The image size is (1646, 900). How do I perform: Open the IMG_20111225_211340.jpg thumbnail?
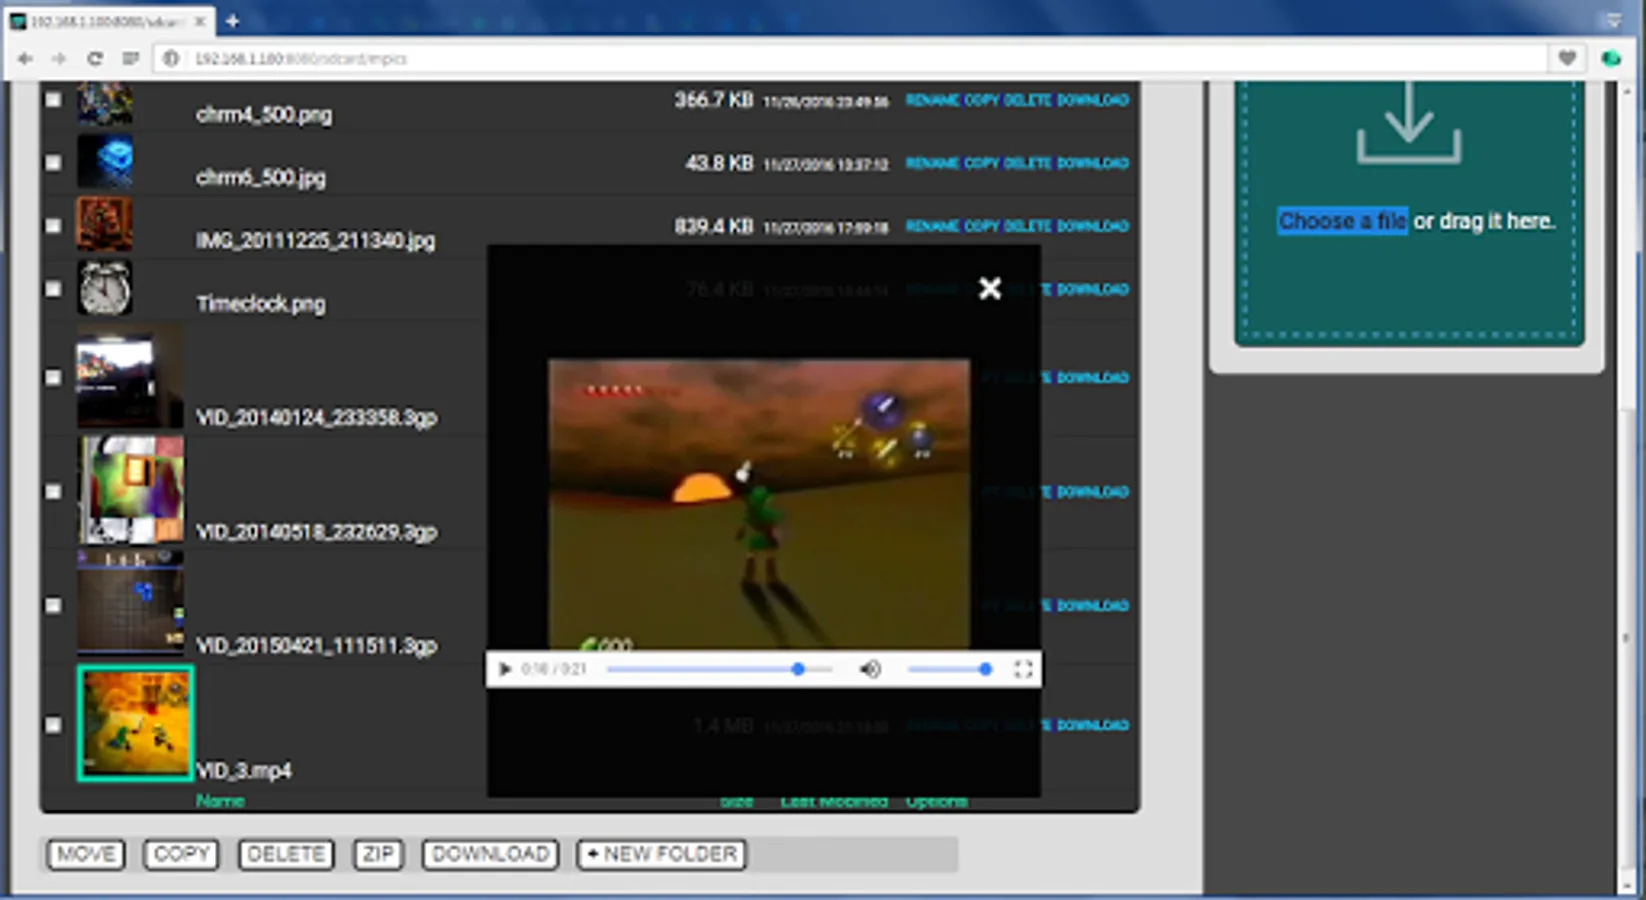point(105,225)
